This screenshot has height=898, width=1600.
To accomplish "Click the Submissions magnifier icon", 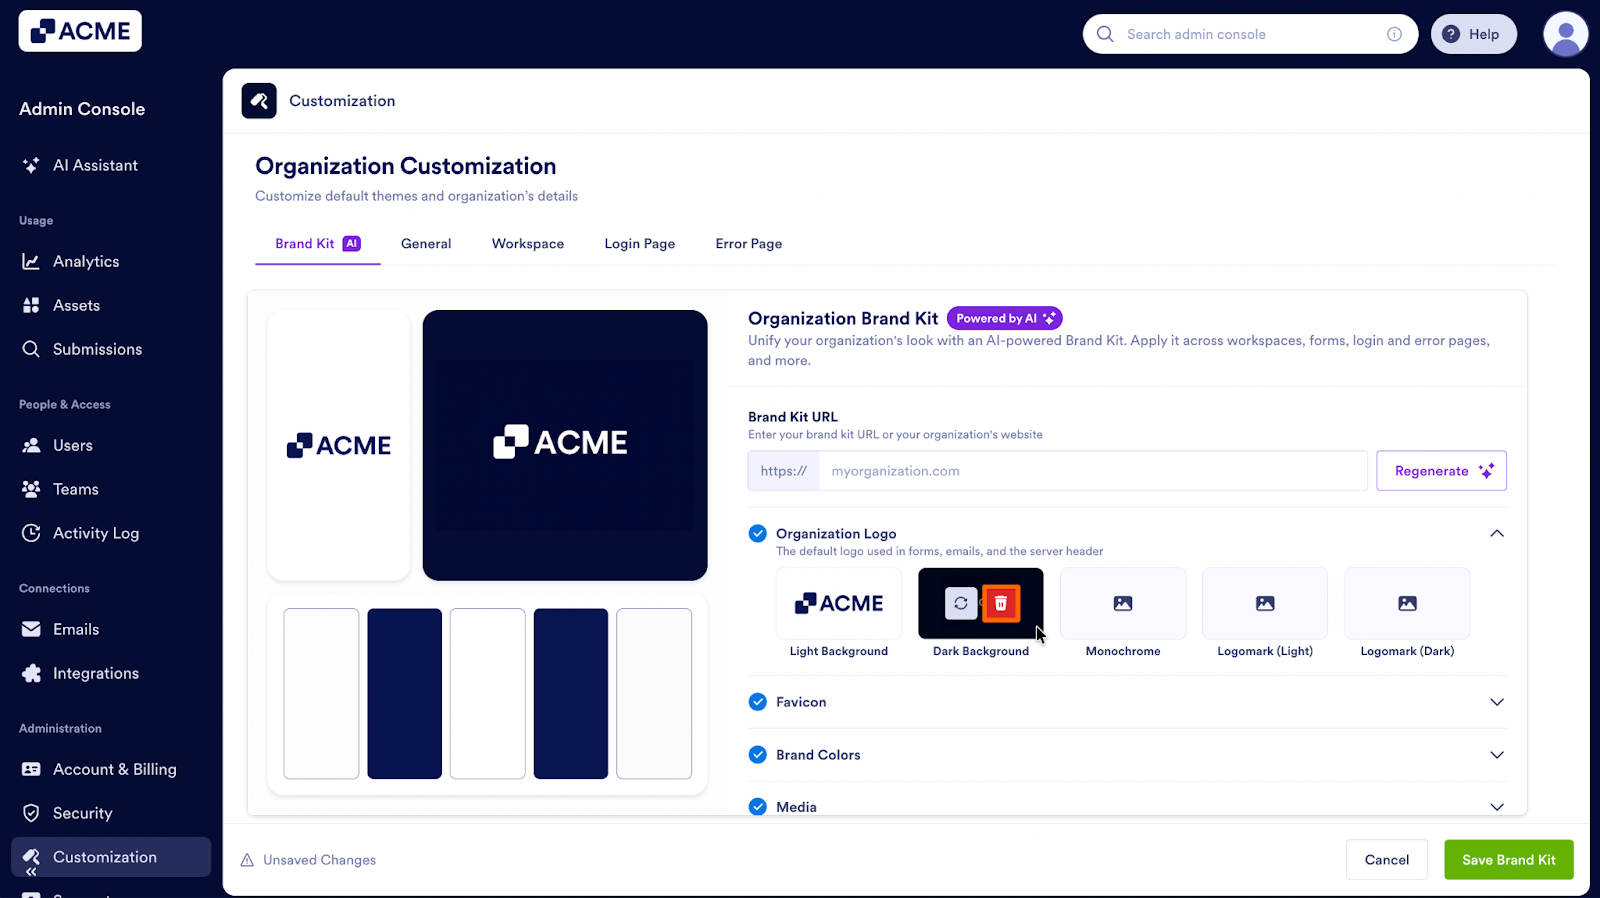I will click(31, 349).
